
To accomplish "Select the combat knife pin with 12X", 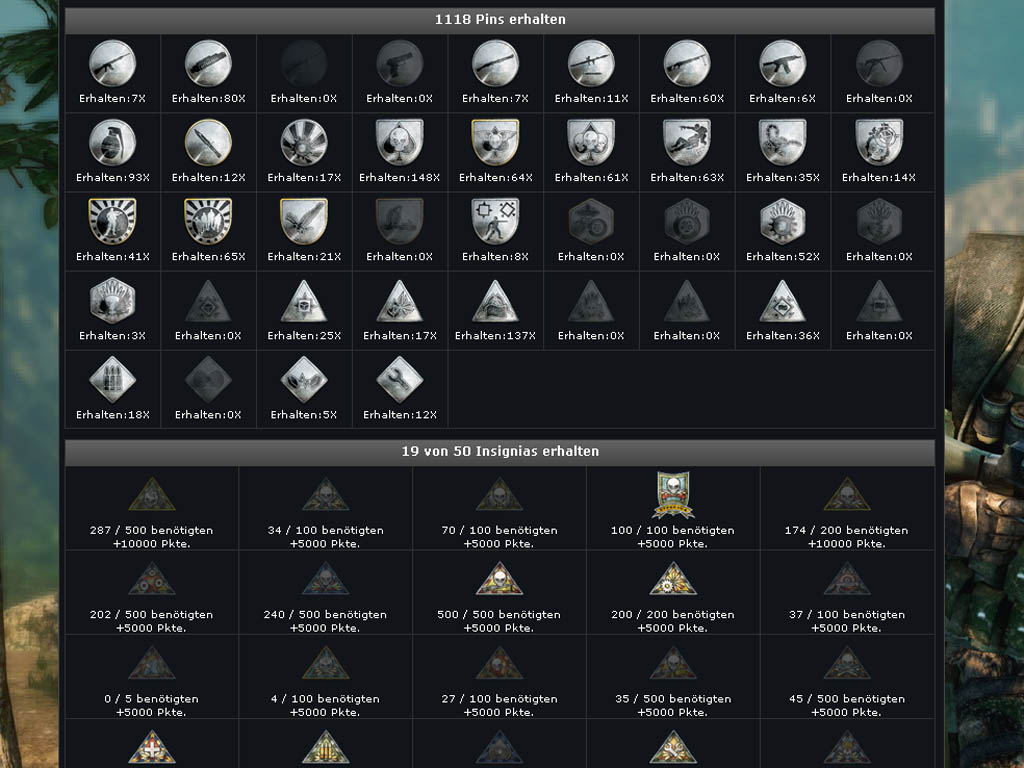I will pyautogui.click(x=208, y=142).
